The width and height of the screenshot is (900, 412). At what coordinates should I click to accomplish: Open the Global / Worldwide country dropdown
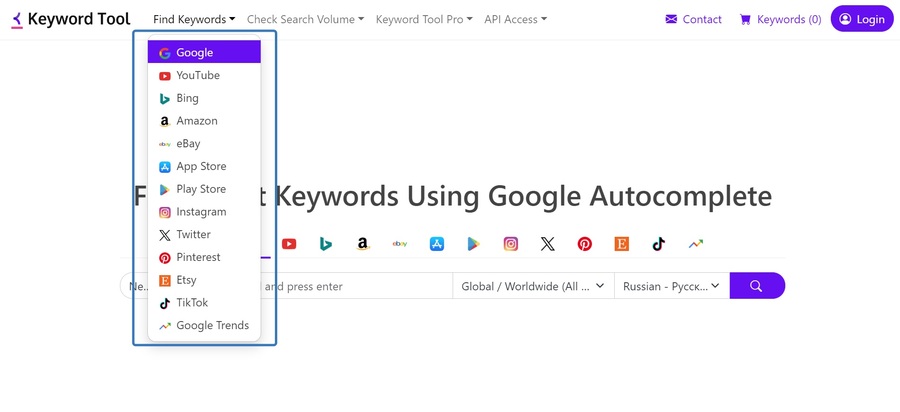533,286
